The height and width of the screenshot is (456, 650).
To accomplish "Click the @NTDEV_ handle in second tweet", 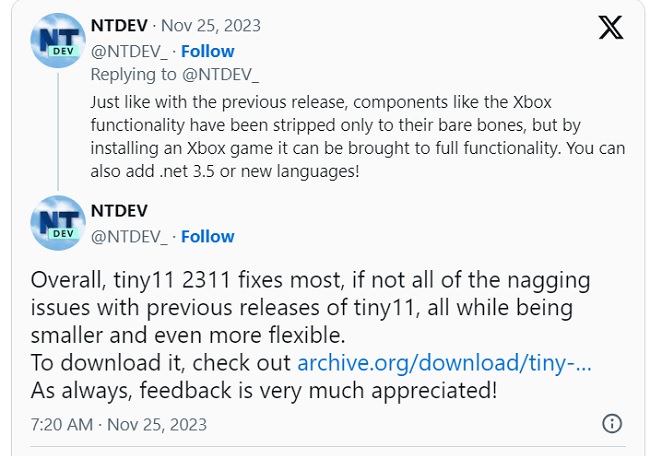I will coord(129,237).
